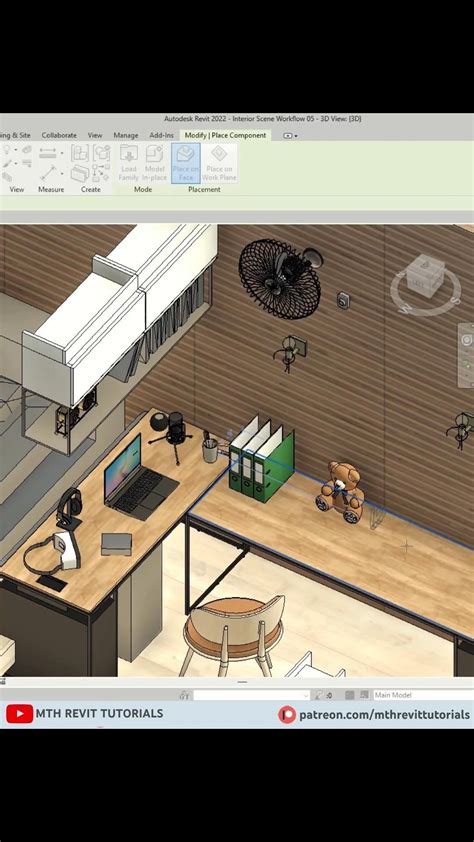Select the Modify | Place Component tab
This screenshot has height=842, width=474.
225,135
